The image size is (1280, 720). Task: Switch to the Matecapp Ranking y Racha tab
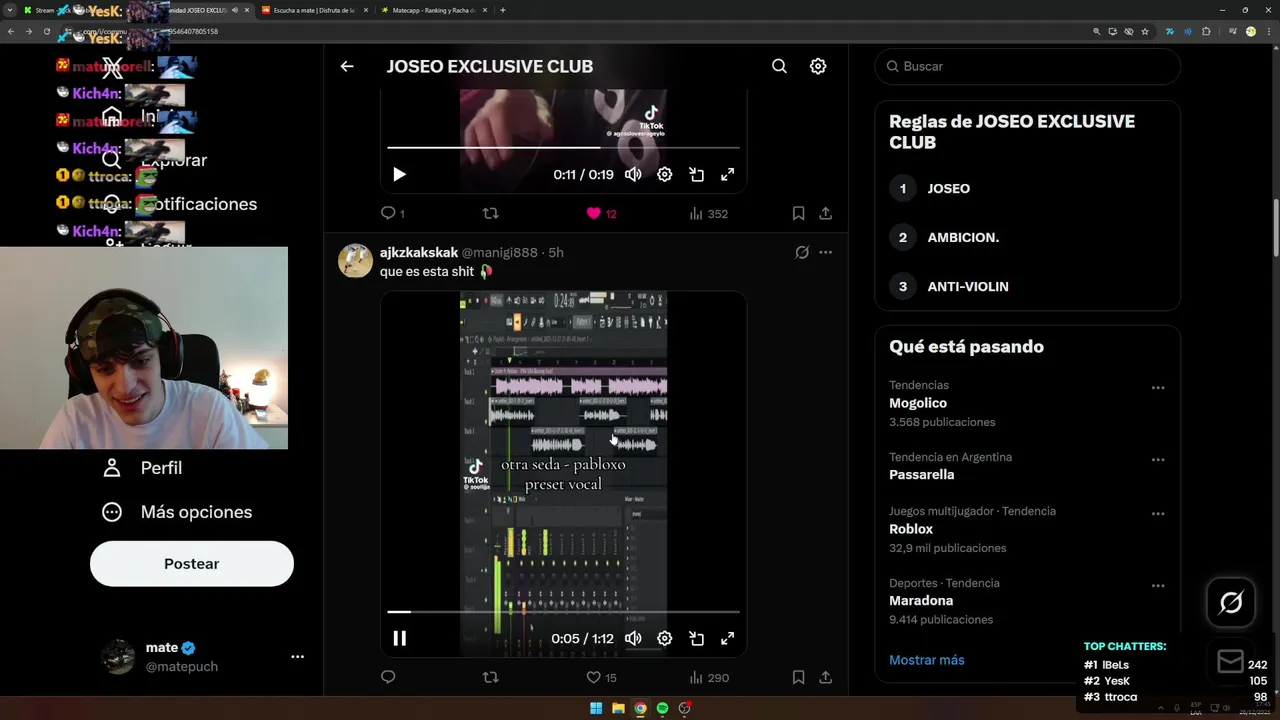pos(434,10)
